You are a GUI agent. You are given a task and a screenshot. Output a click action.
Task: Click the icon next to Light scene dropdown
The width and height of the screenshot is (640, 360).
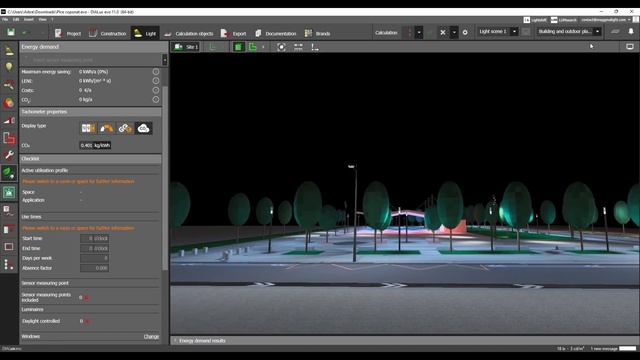click(x=526, y=31)
